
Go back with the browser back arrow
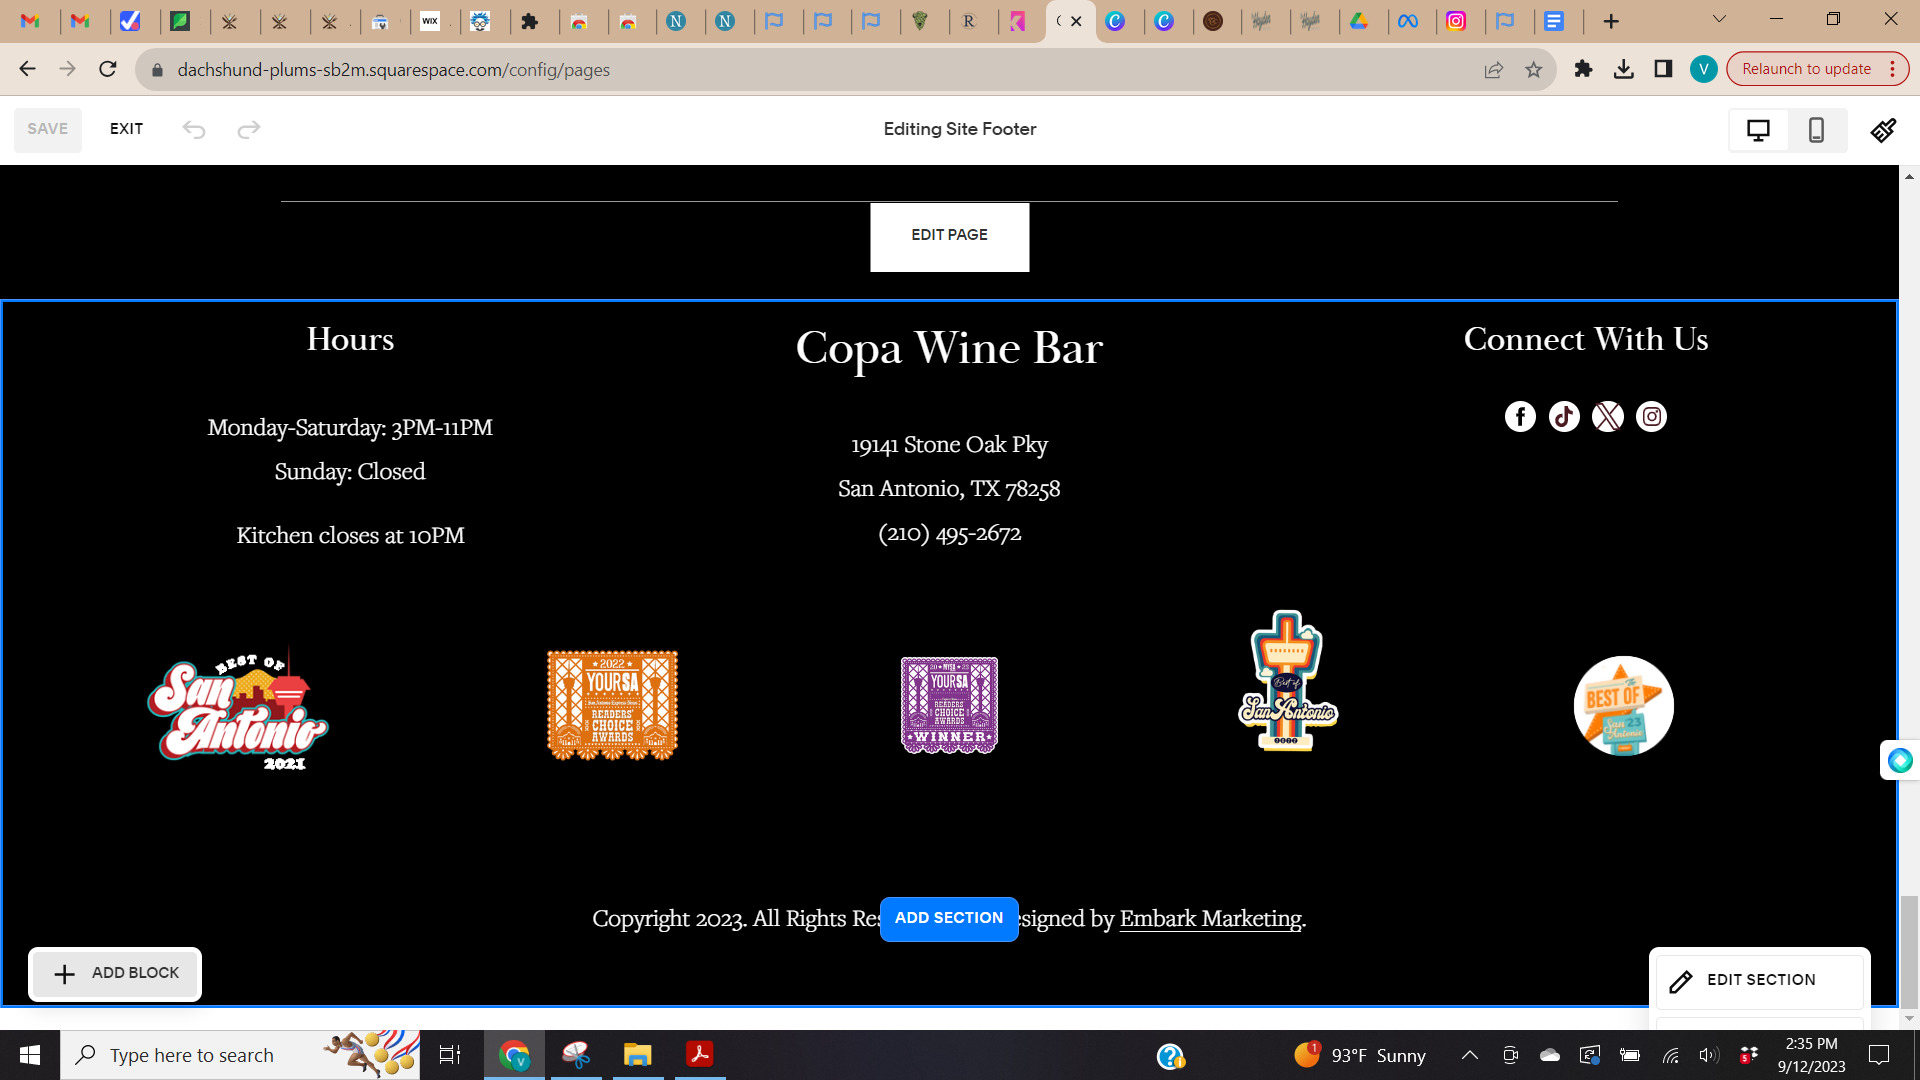coord(27,69)
